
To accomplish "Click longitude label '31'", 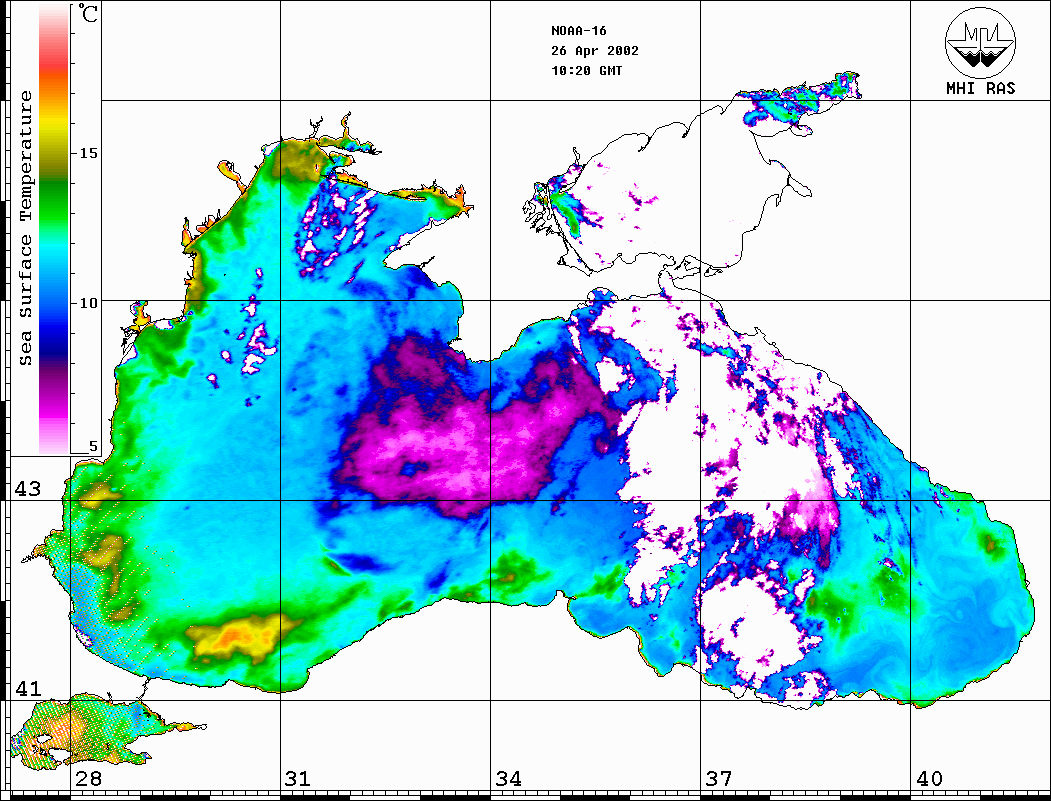I will pos(298,779).
